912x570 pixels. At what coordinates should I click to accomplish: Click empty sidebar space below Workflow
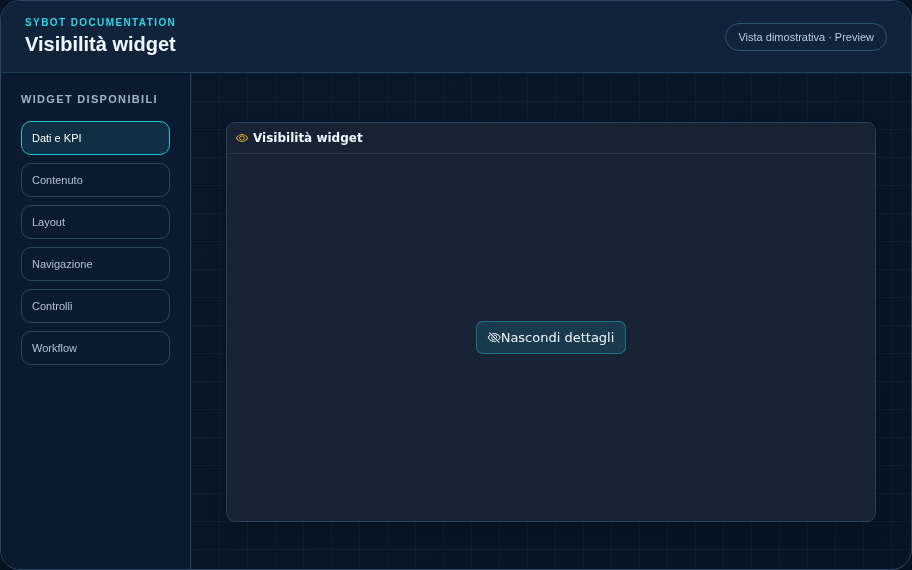[x=95, y=465]
